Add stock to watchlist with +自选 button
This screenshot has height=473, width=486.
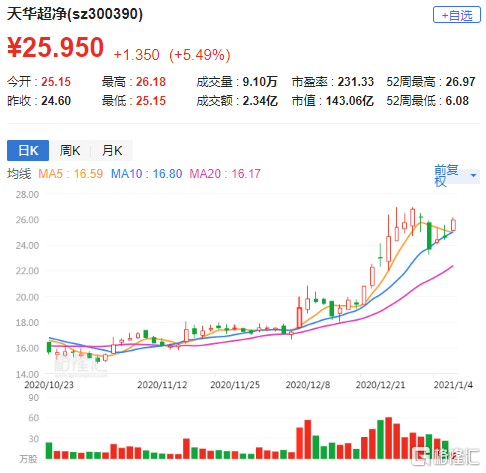(456, 15)
